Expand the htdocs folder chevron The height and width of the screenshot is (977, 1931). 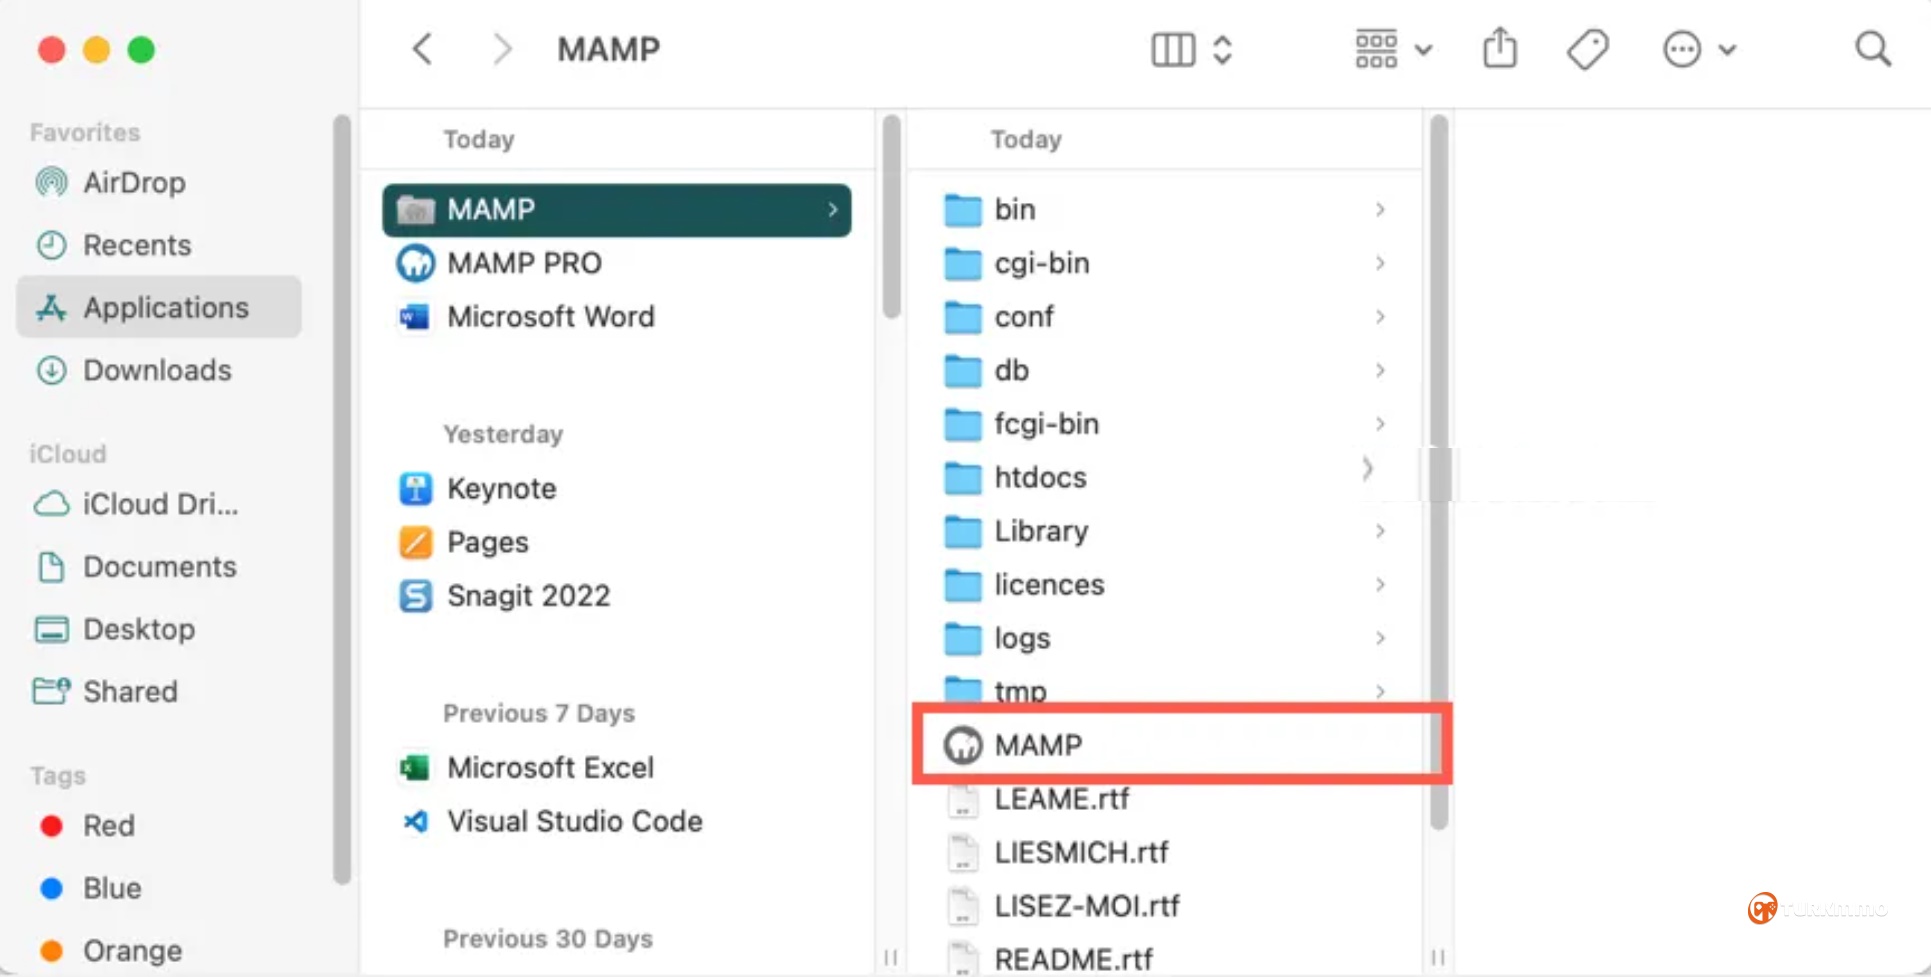pyautogui.click(x=1368, y=468)
